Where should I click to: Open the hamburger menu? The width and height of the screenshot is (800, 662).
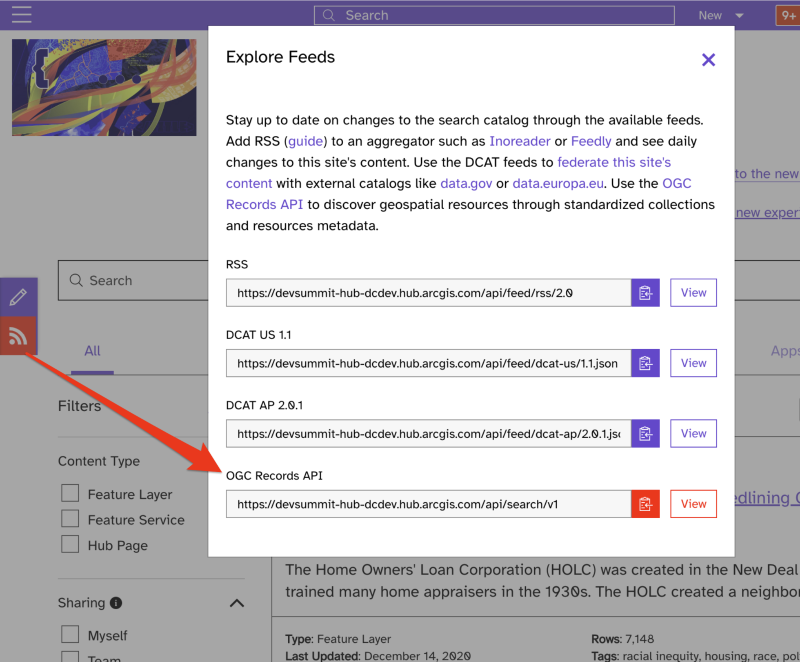[x=21, y=15]
